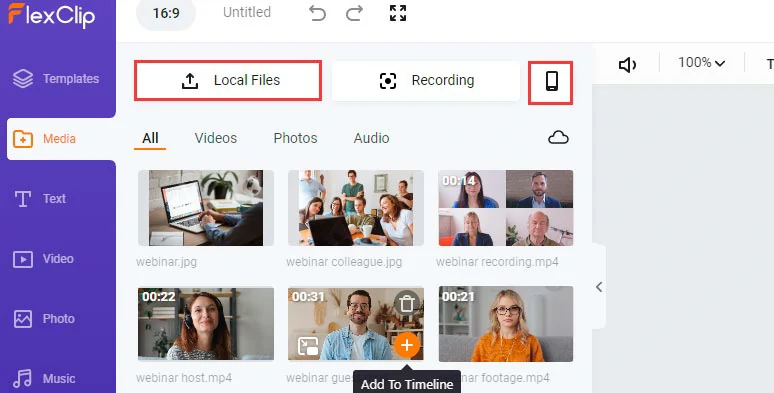774x393 pixels.
Task: Click the webinar host.mp4 file name
Action: pos(184,378)
